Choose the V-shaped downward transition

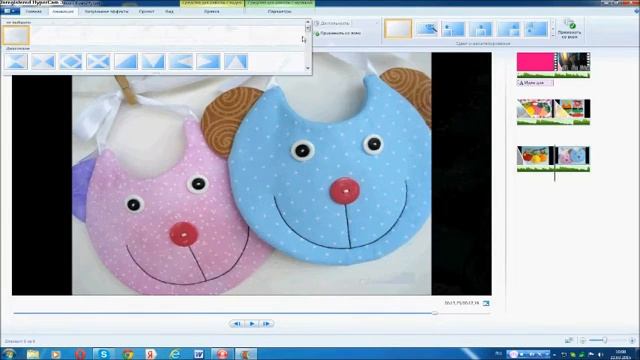(153, 62)
